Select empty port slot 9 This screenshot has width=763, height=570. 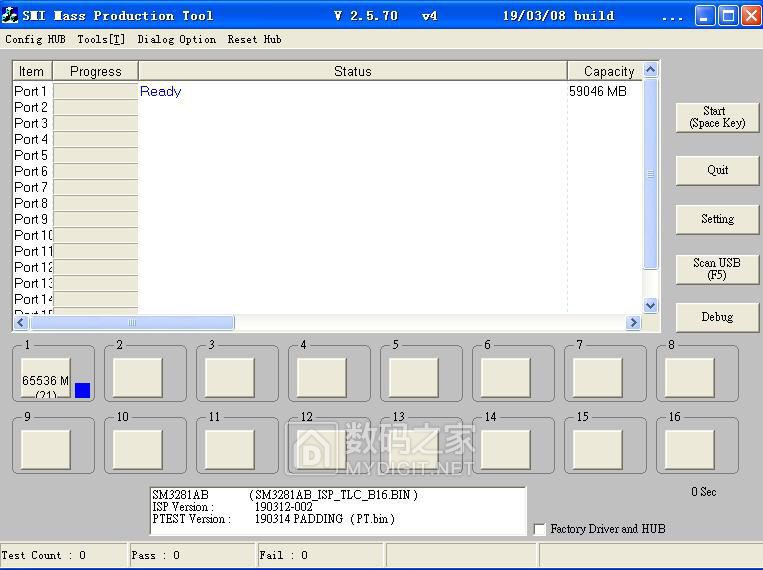point(46,450)
